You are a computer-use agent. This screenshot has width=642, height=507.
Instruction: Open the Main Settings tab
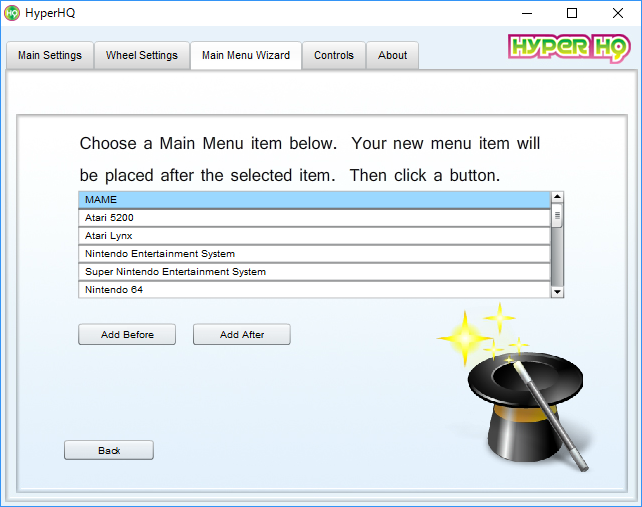(50, 55)
